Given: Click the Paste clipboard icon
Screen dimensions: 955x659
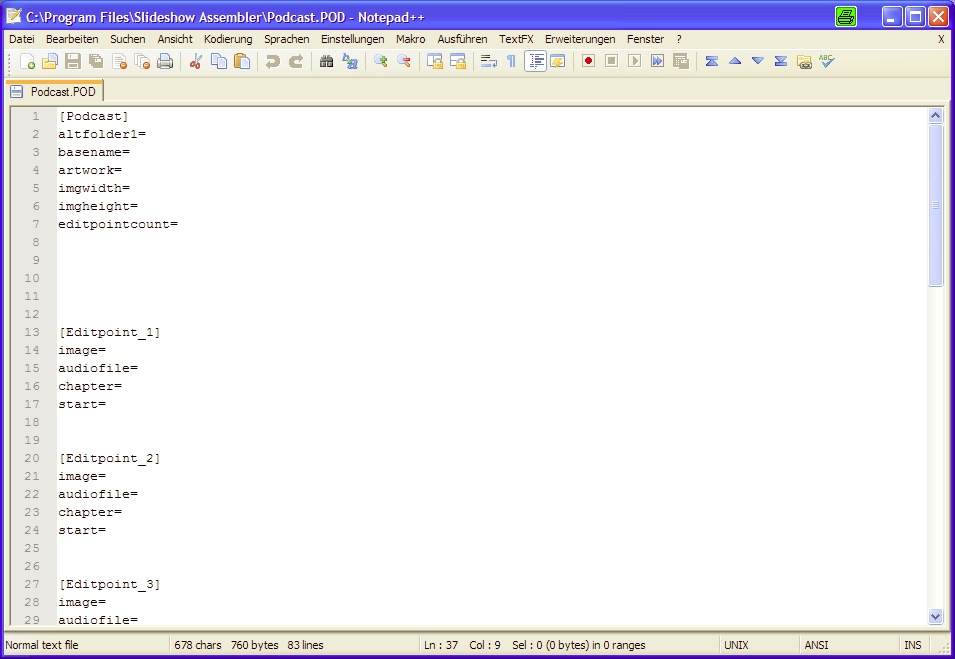Looking at the screenshot, I should pos(242,62).
